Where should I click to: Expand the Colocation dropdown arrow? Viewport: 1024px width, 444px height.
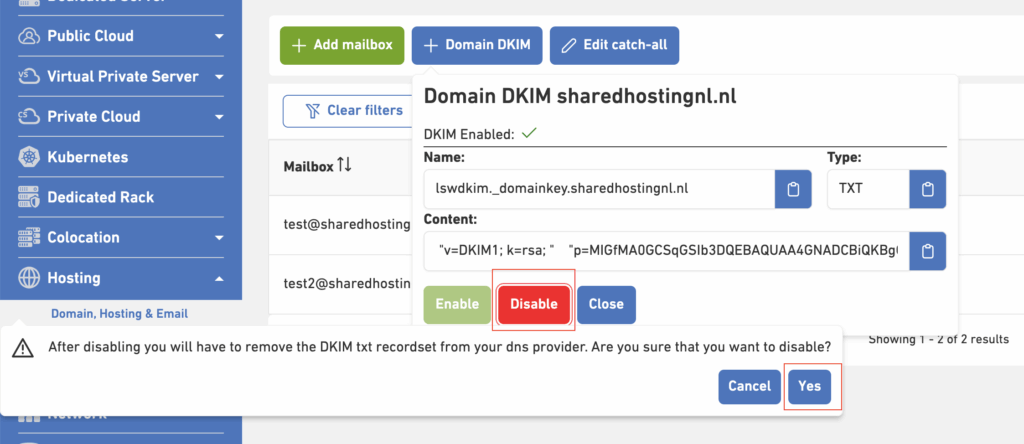pos(219,238)
